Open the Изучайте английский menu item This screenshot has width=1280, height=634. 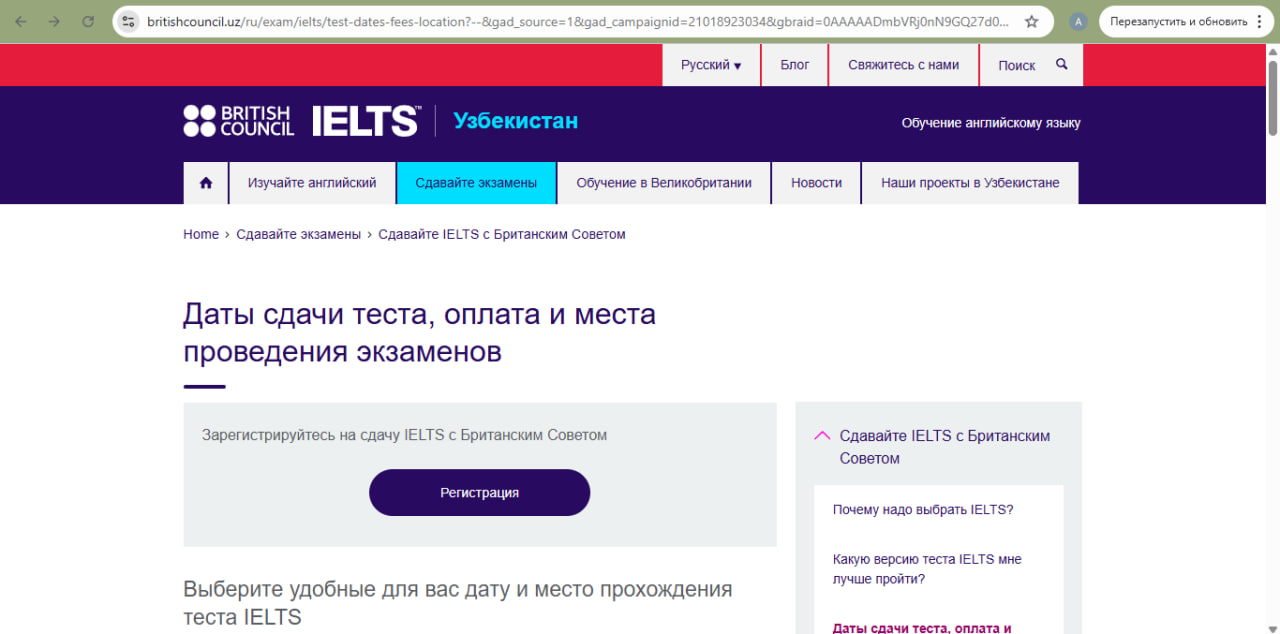(312, 183)
